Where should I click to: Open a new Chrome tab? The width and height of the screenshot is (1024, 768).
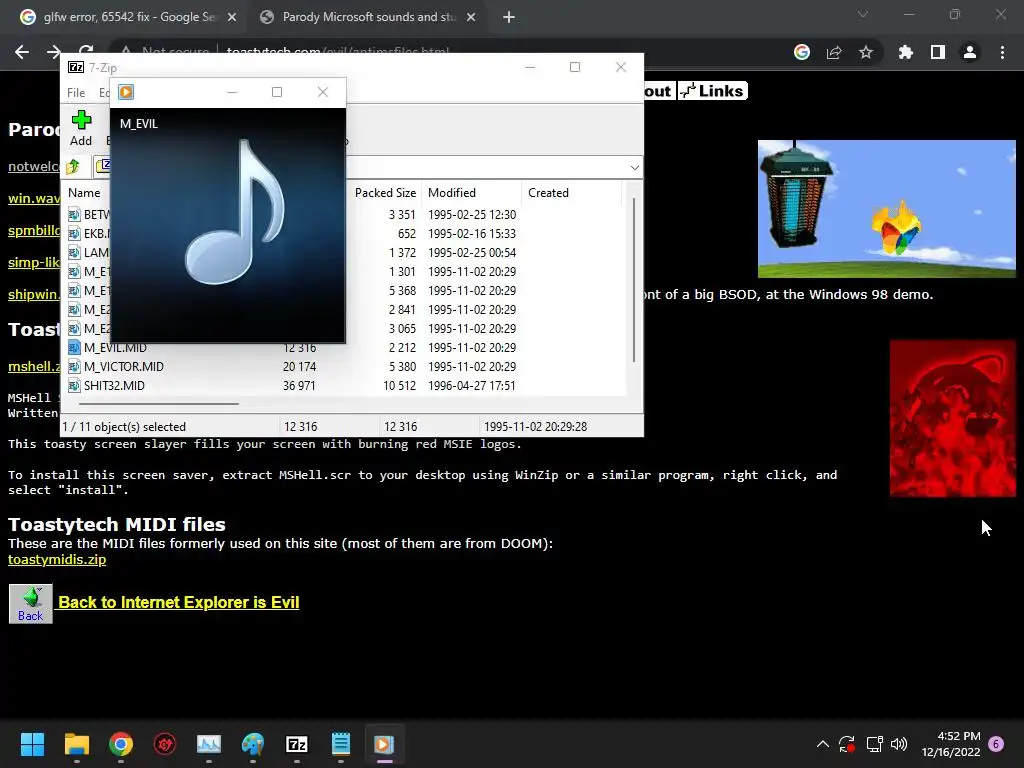509,17
